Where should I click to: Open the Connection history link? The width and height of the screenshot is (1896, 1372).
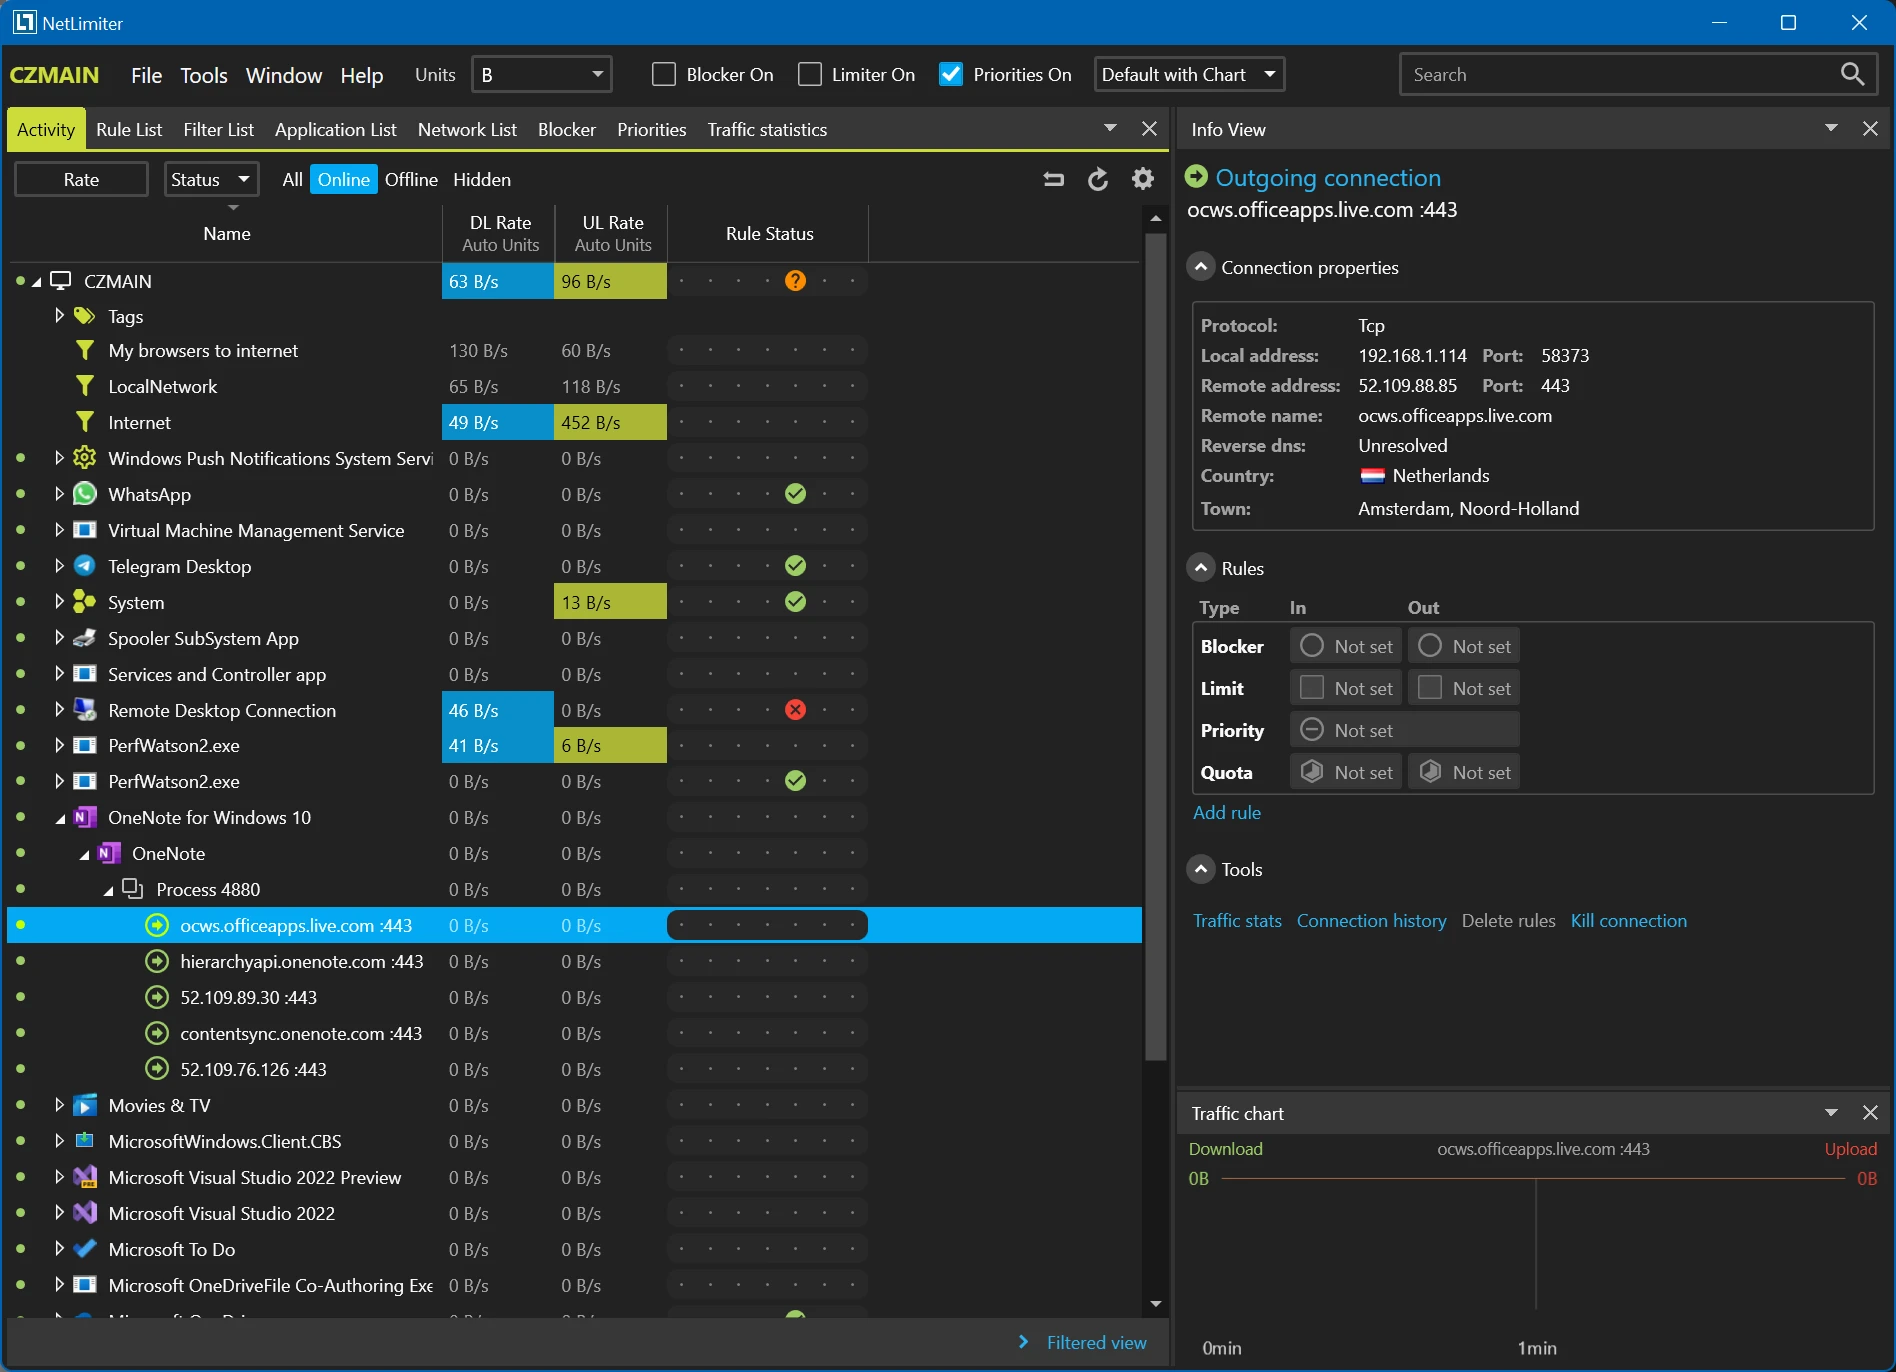tap(1371, 920)
